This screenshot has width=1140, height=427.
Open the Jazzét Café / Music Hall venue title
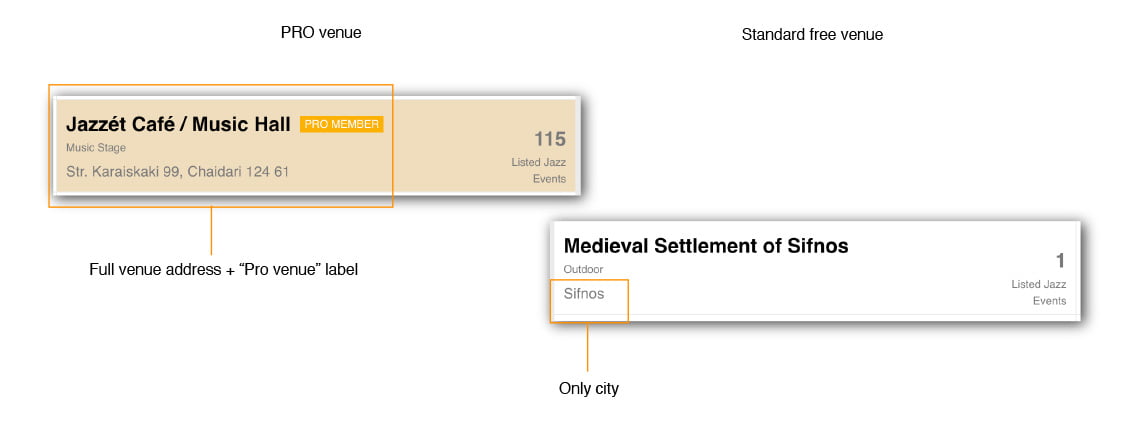click(x=178, y=125)
